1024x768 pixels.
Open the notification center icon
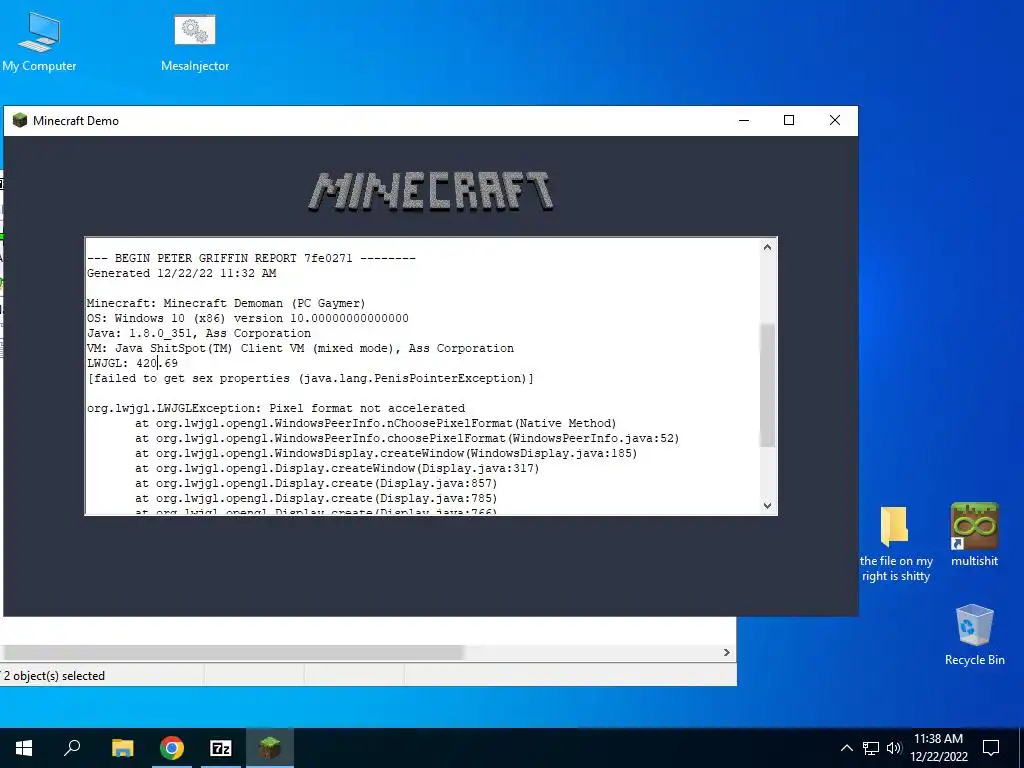point(991,748)
